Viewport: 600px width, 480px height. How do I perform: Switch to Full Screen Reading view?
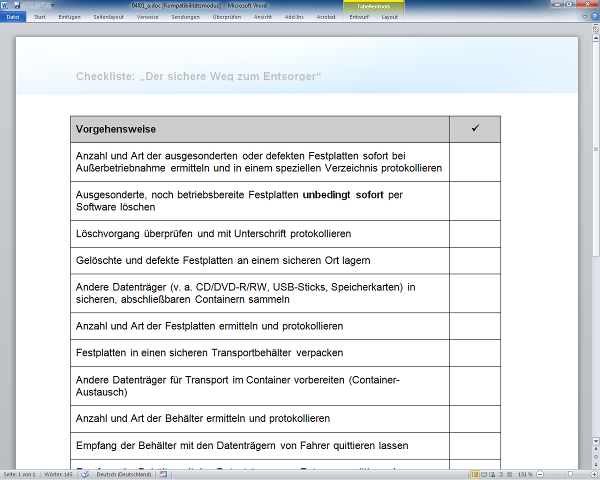[482, 473]
